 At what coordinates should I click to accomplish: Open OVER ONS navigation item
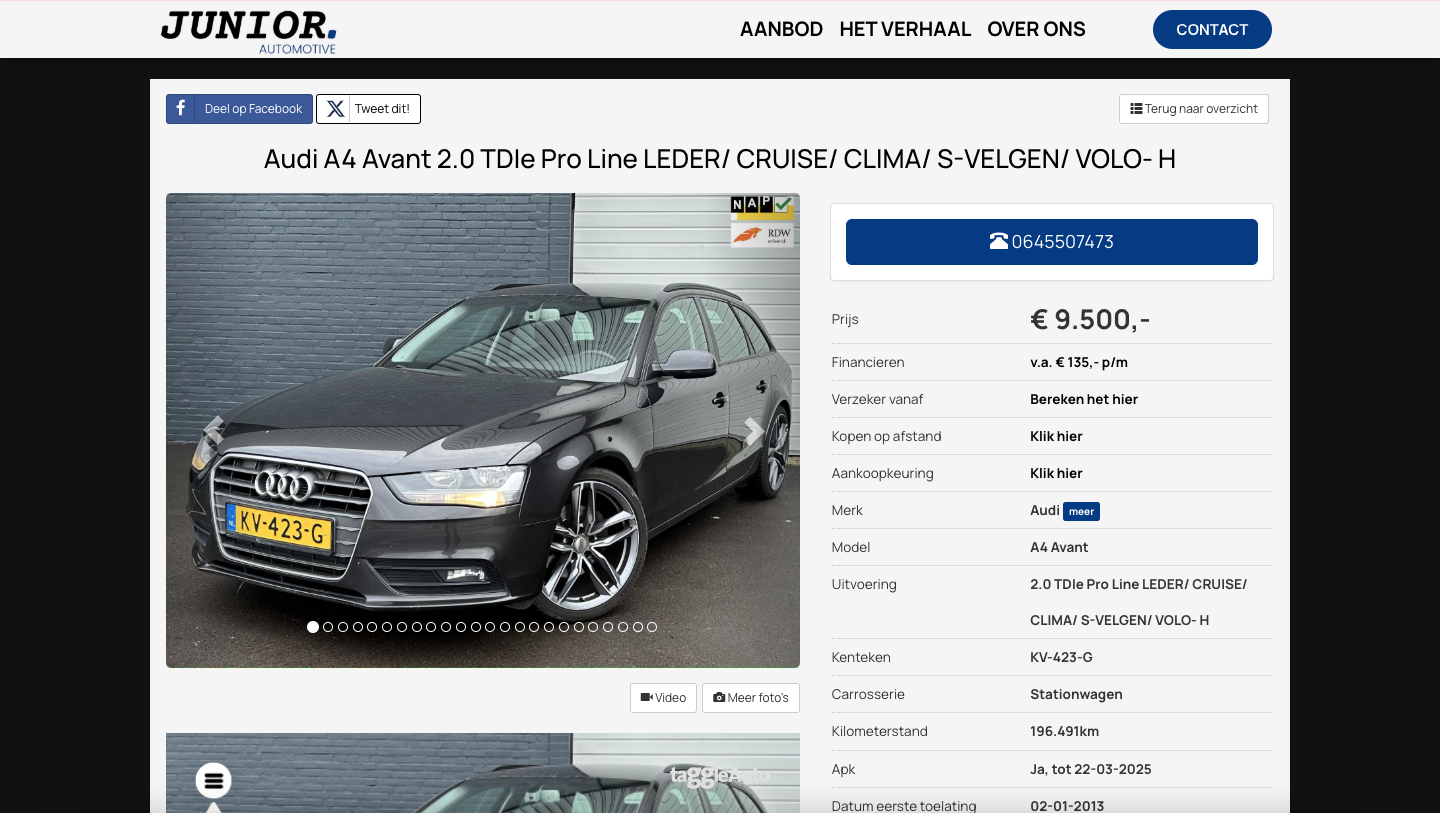1036,29
